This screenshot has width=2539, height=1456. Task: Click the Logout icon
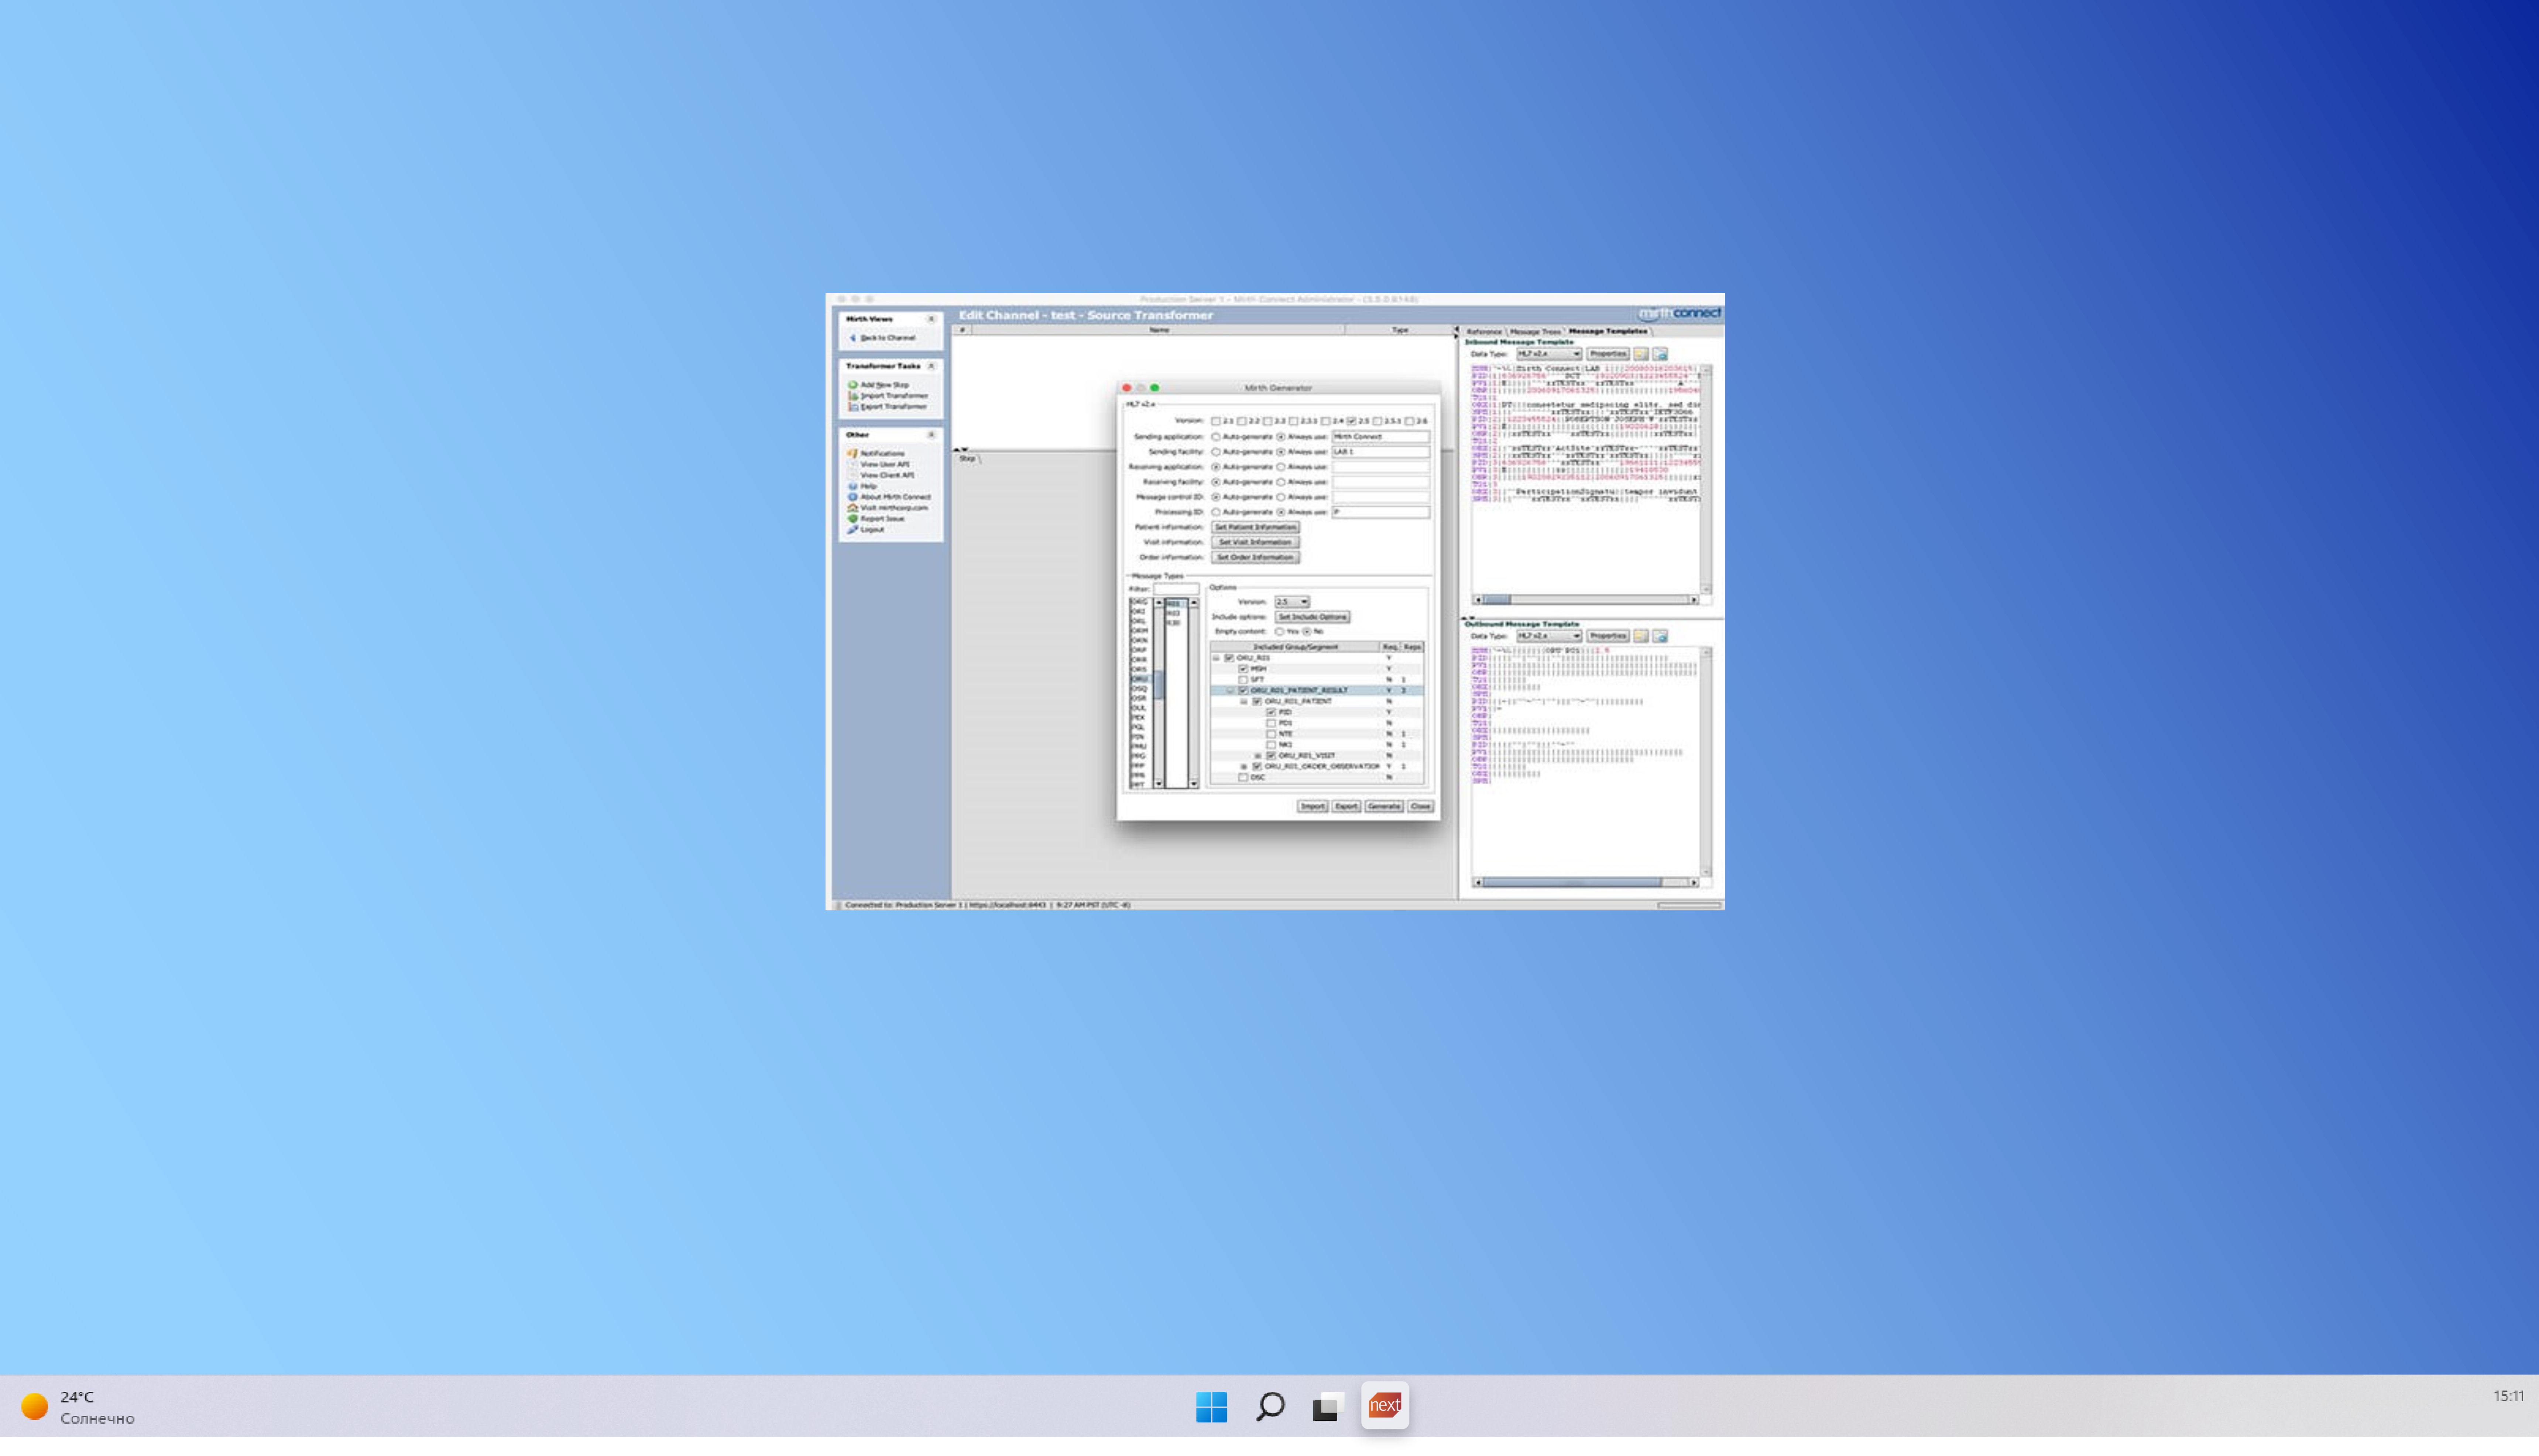click(x=853, y=530)
